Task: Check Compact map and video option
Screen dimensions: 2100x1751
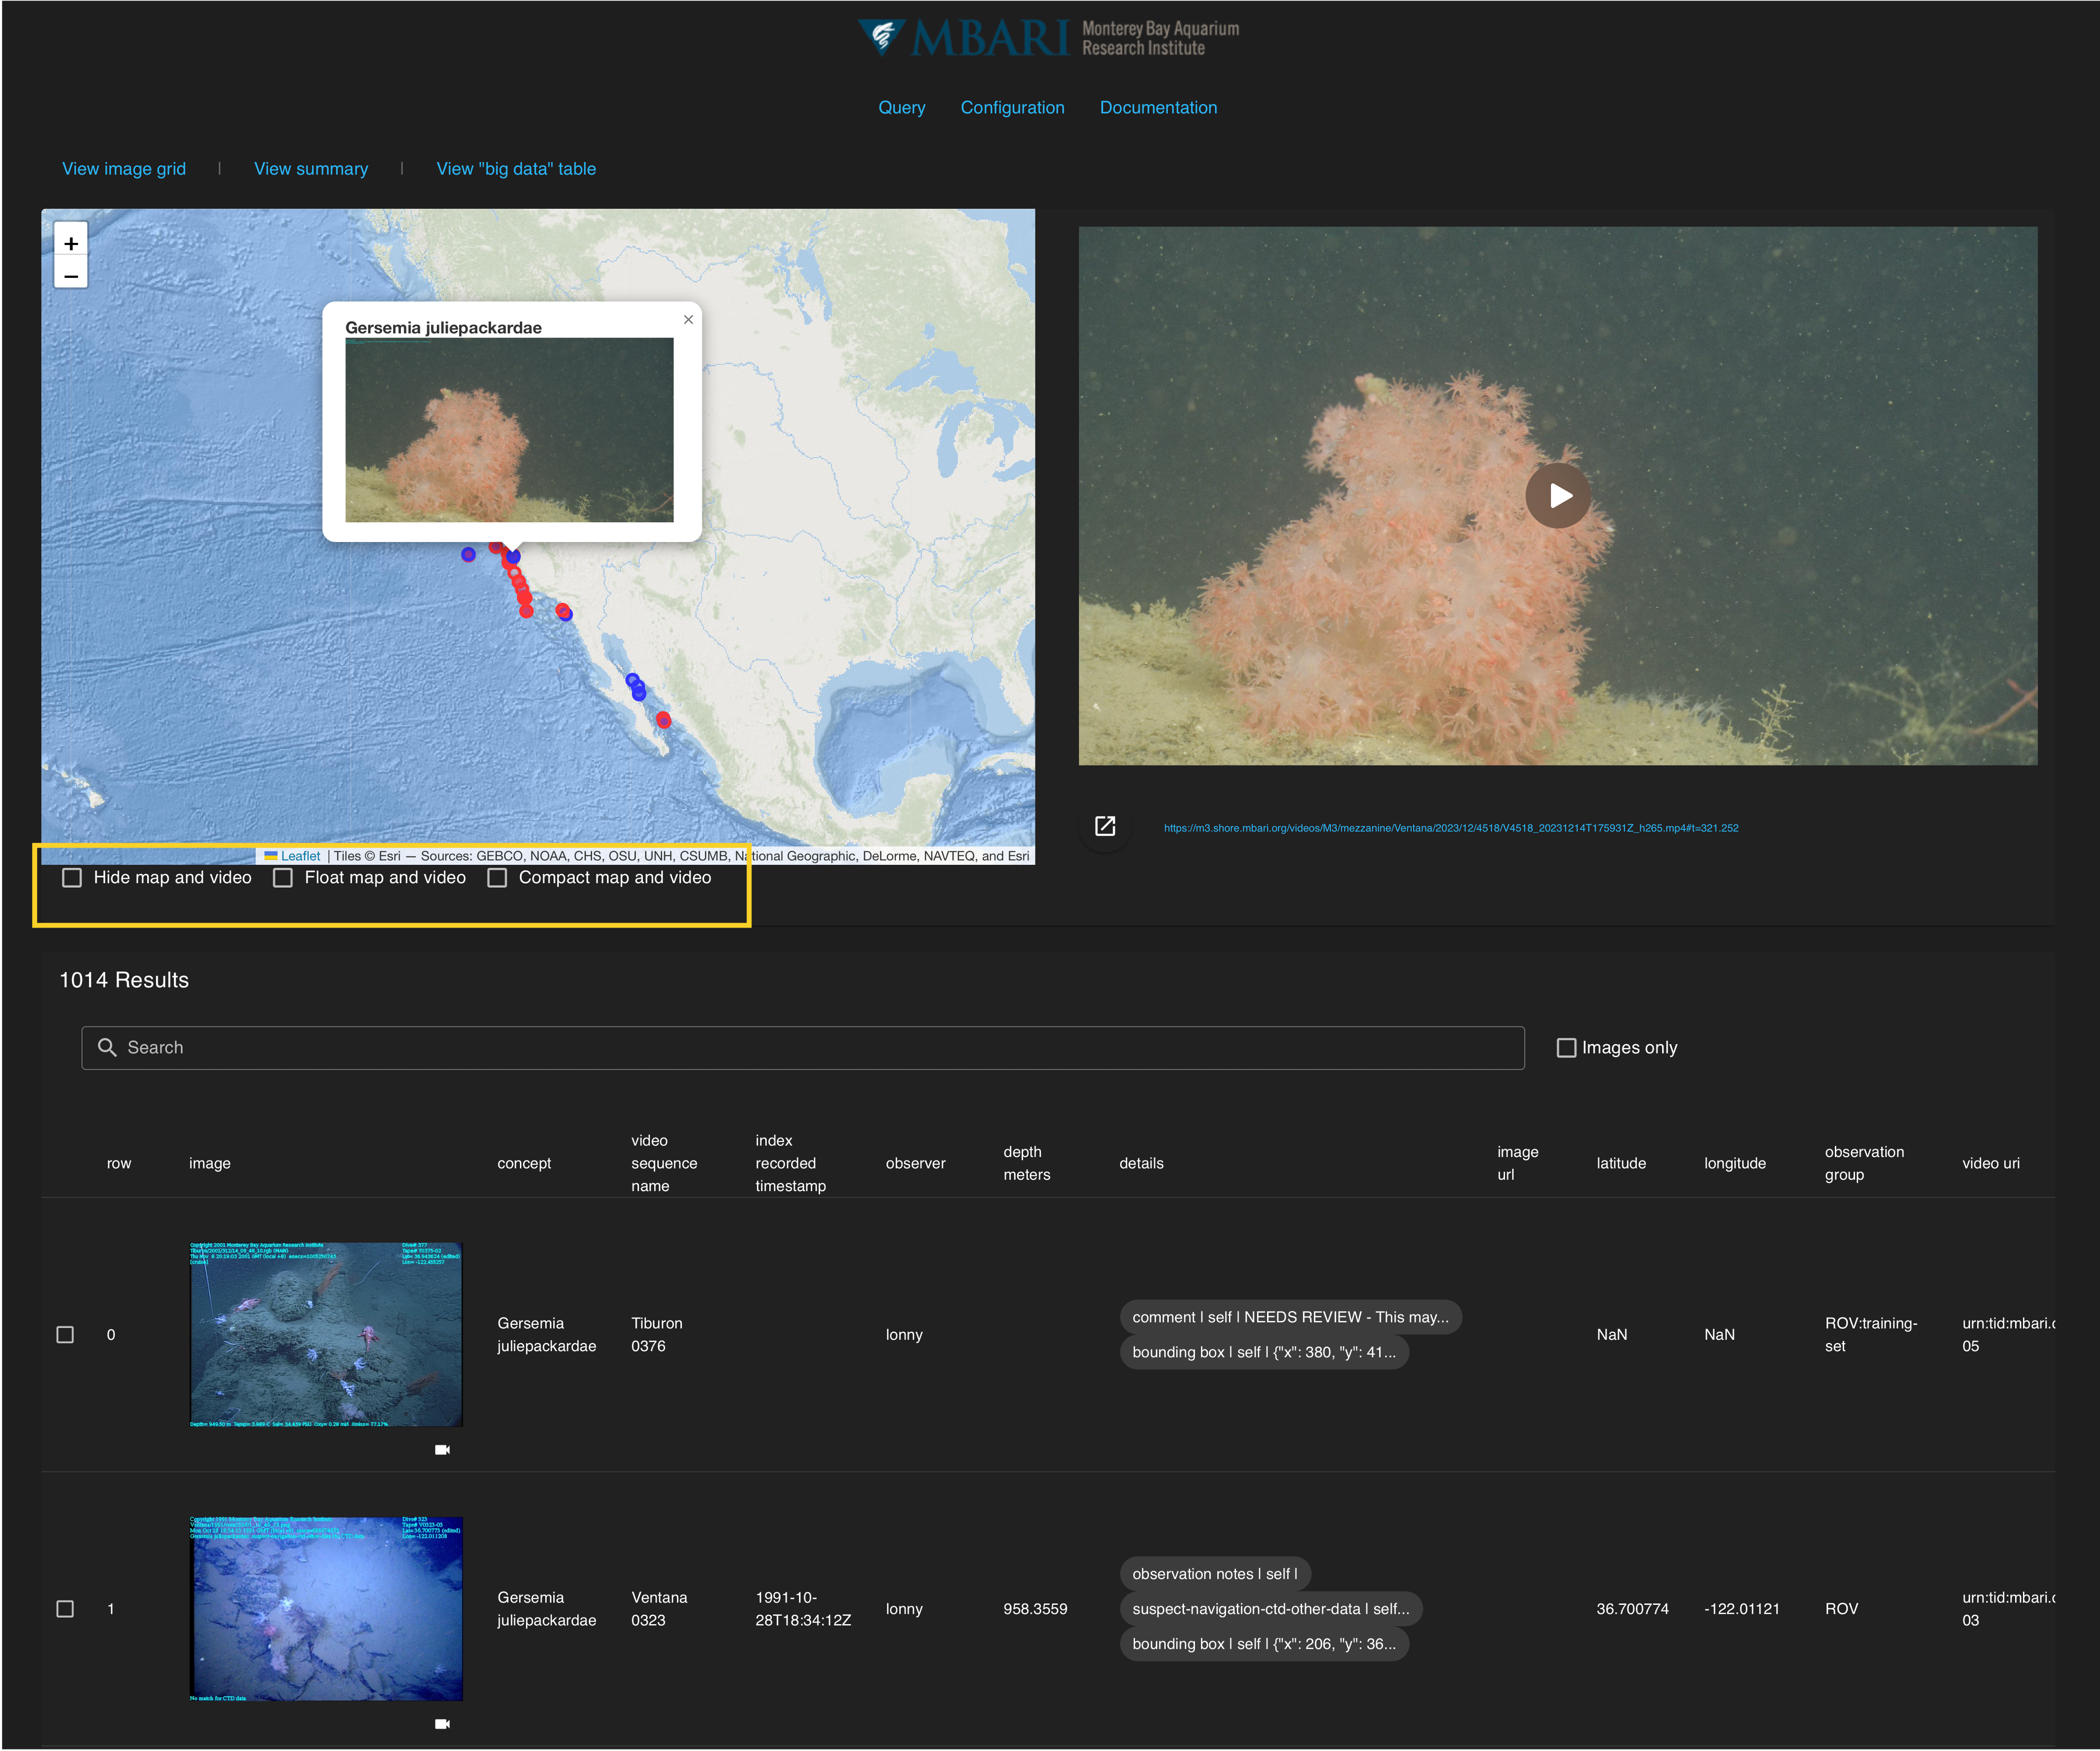Action: pos(497,878)
